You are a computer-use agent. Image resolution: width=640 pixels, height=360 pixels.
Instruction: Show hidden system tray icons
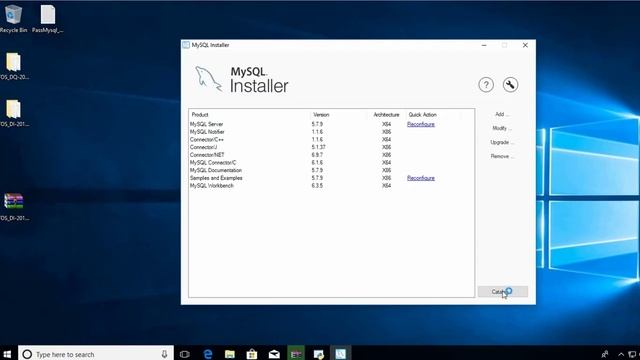[621, 354]
